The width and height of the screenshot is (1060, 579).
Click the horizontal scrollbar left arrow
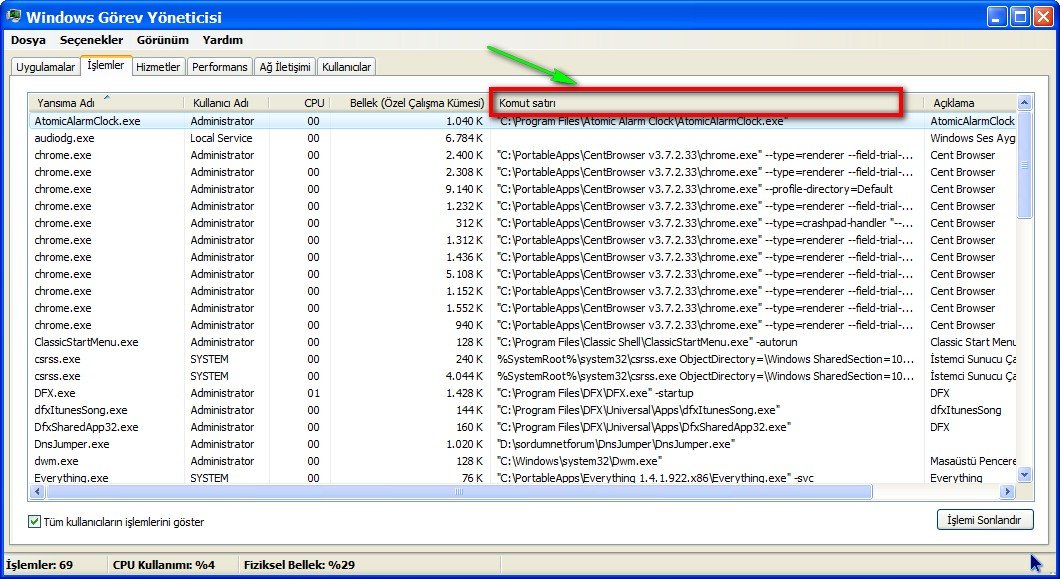coord(37,492)
